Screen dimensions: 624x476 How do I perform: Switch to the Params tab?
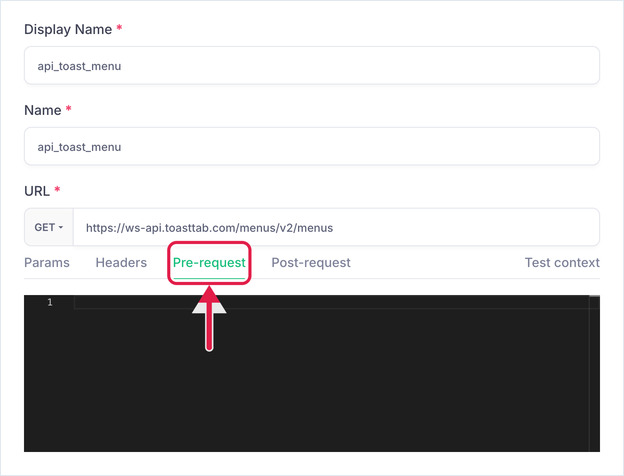(47, 263)
